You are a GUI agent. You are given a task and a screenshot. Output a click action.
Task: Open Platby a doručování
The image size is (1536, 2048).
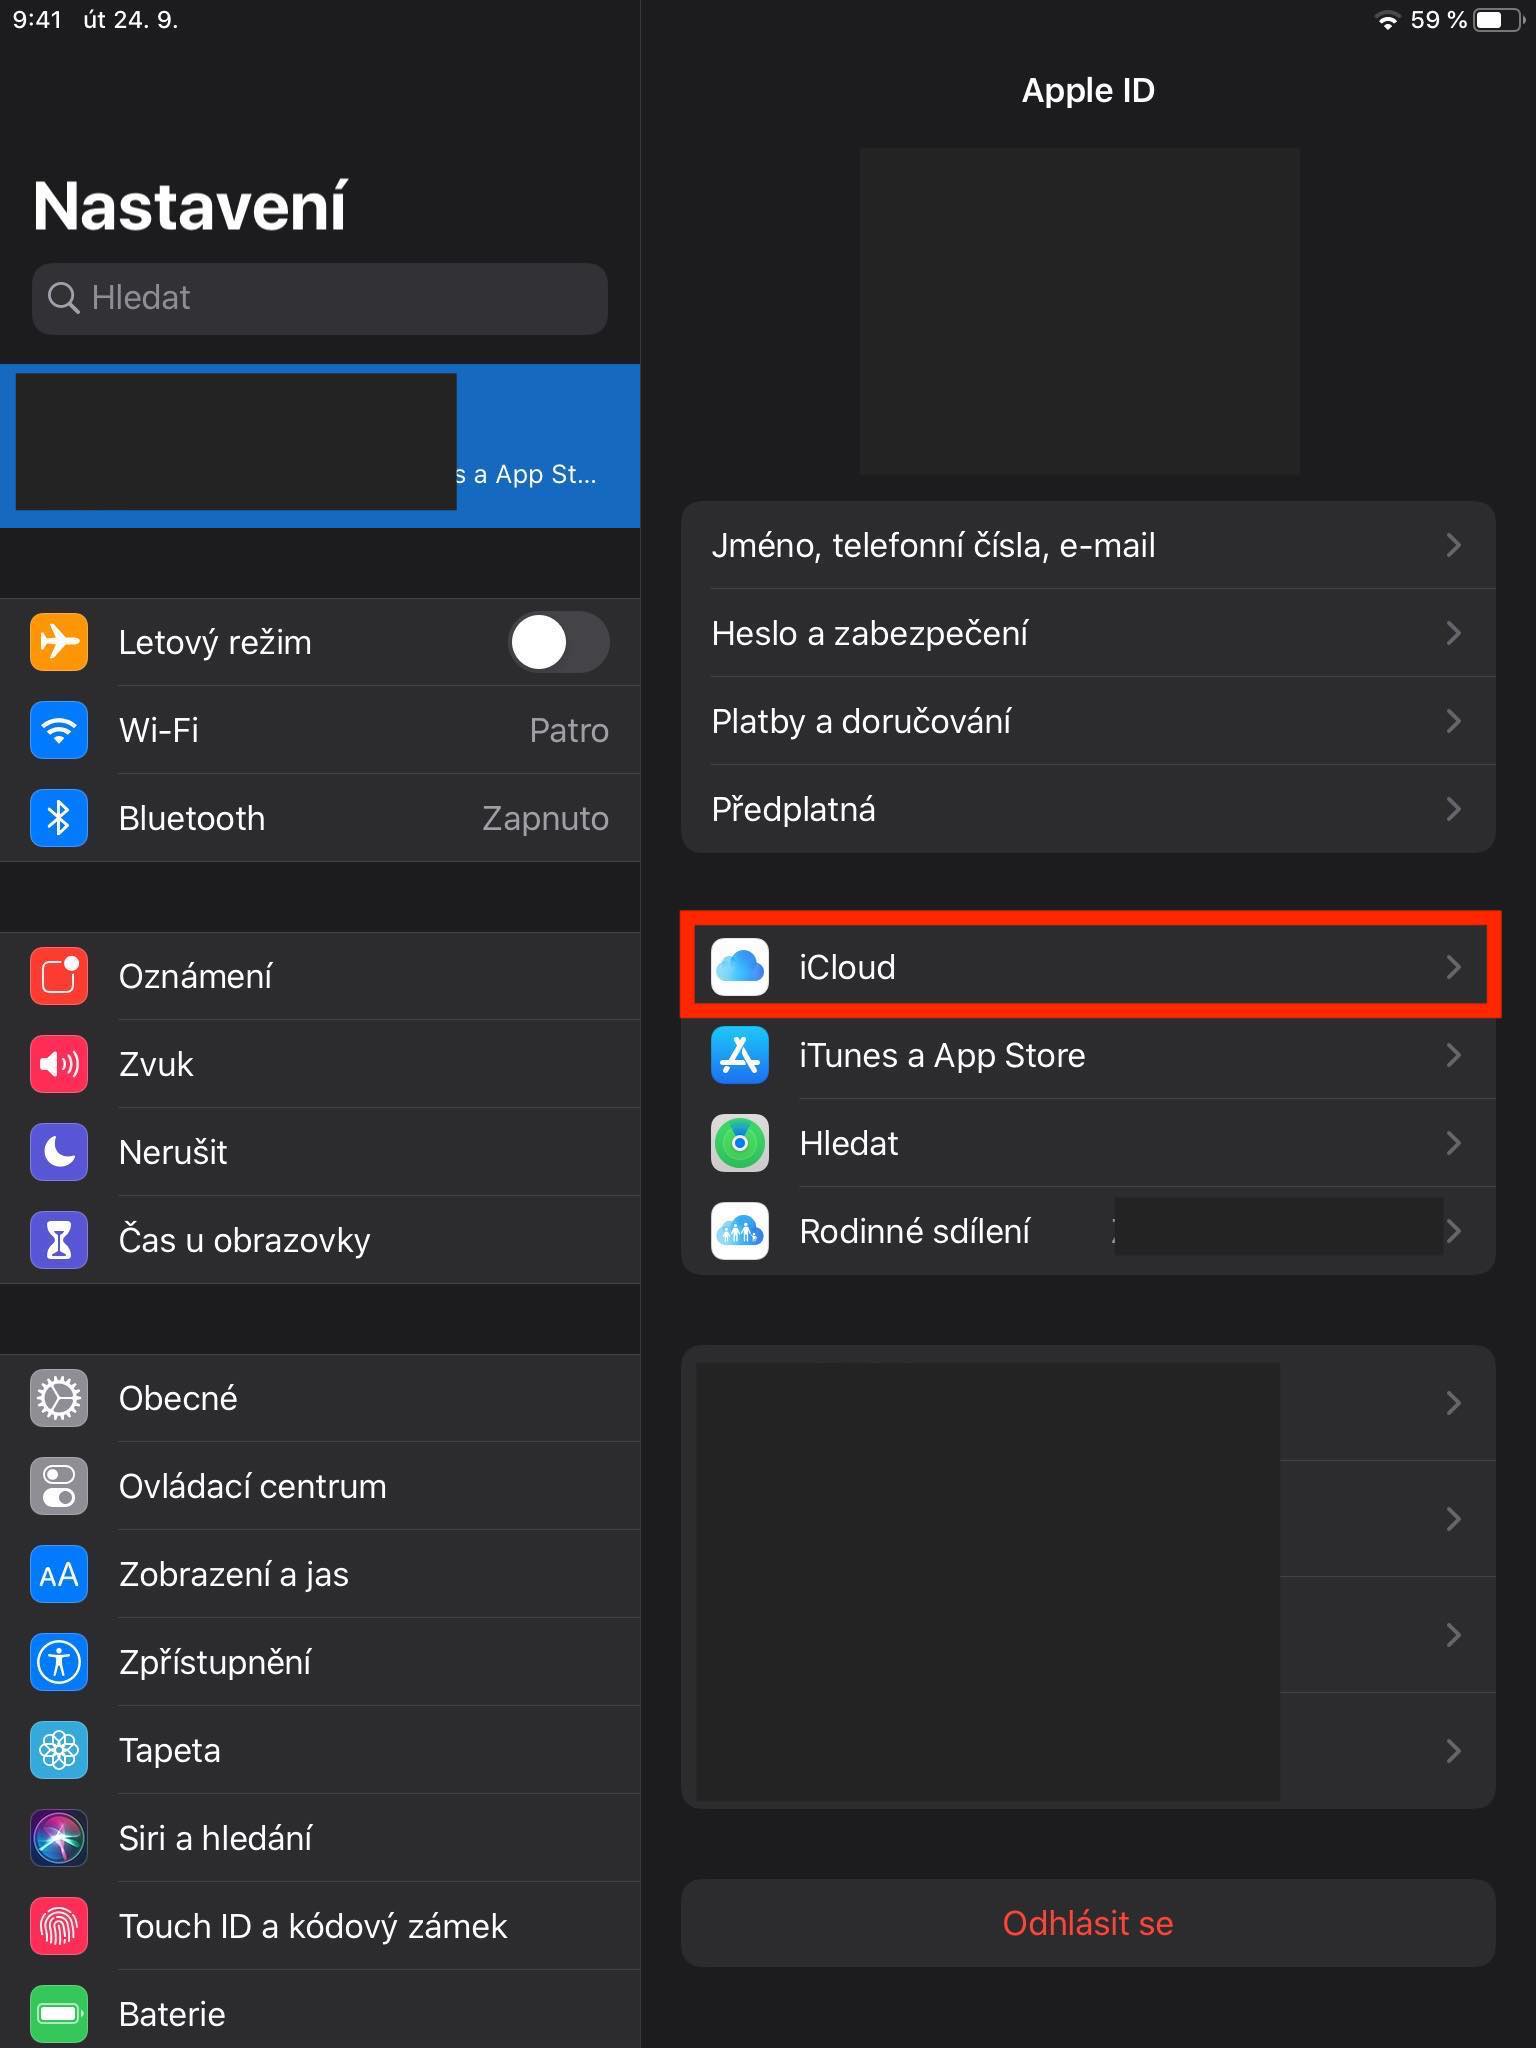click(1088, 721)
